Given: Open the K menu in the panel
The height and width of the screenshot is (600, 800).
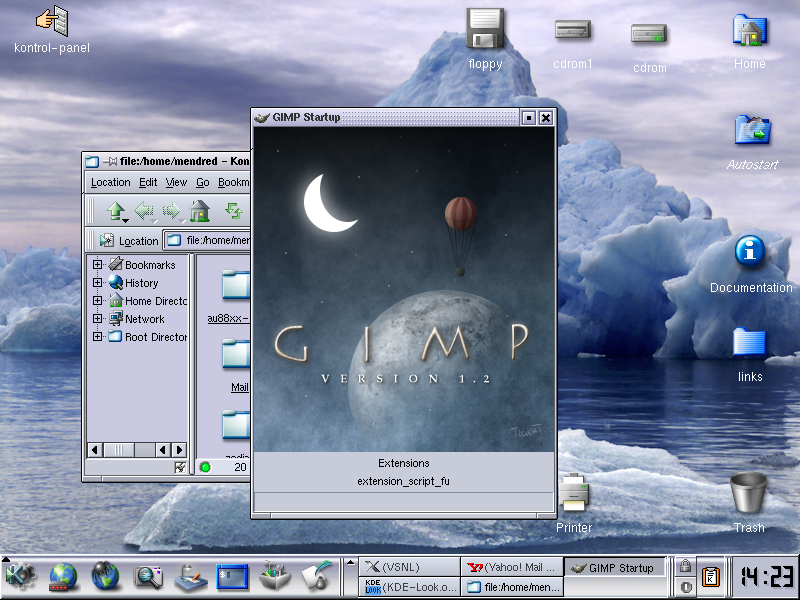Looking at the screenshot, I should click(20, 577).
